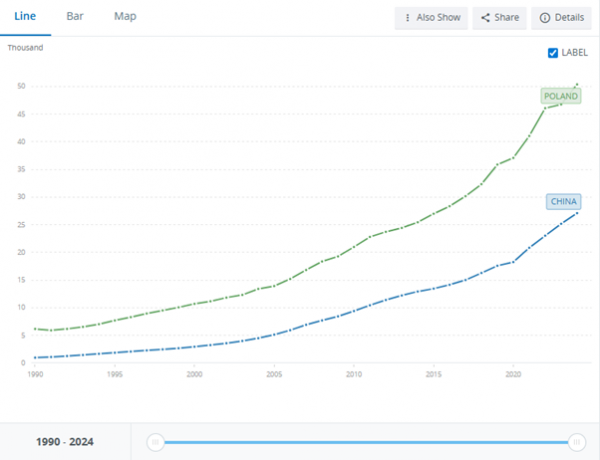Click Poland's first data point at 1990
The image size is (600, 460).
point(35,329)
